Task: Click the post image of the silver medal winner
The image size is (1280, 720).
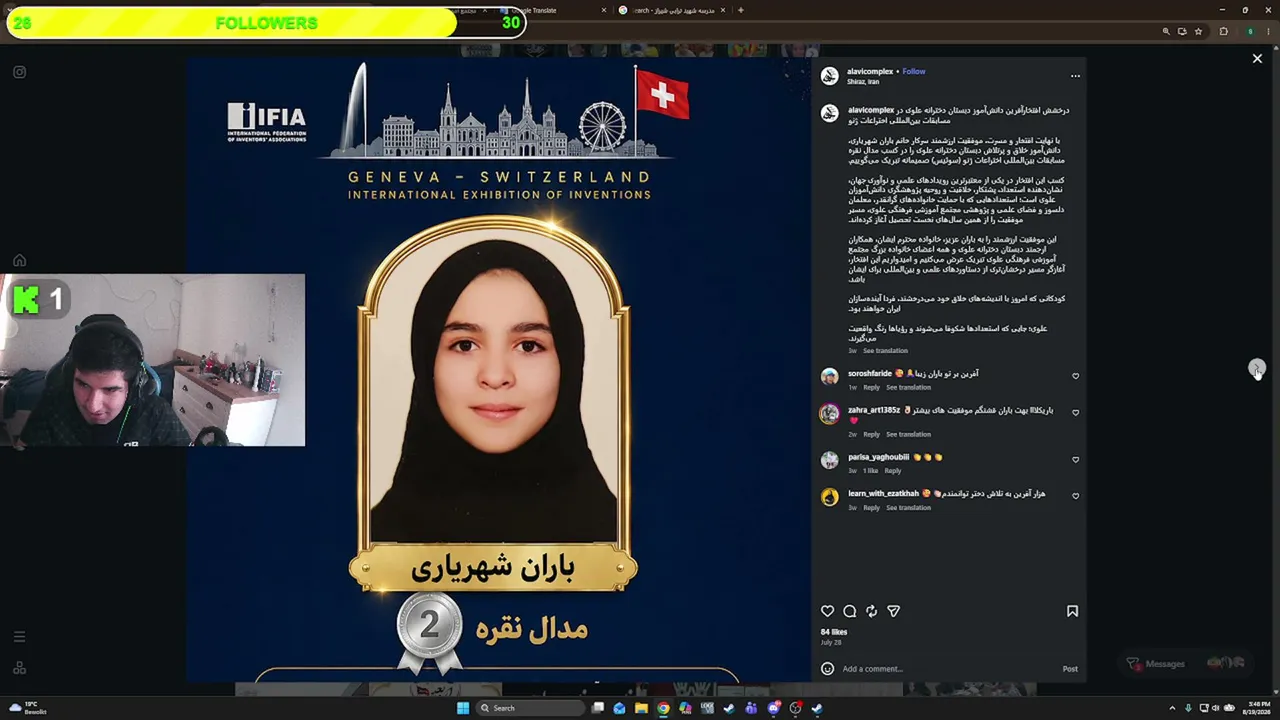Action: pos(498,370)
